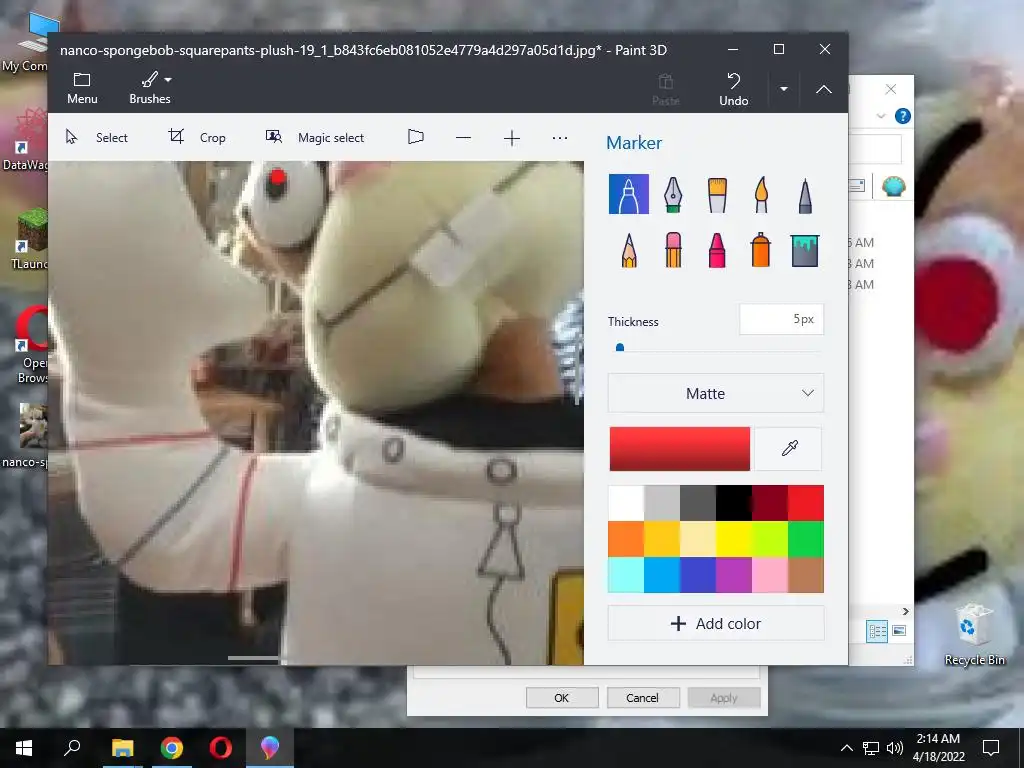Select the Spray can brush
The image size is (1024, 768).
click(x=761, y=250)
